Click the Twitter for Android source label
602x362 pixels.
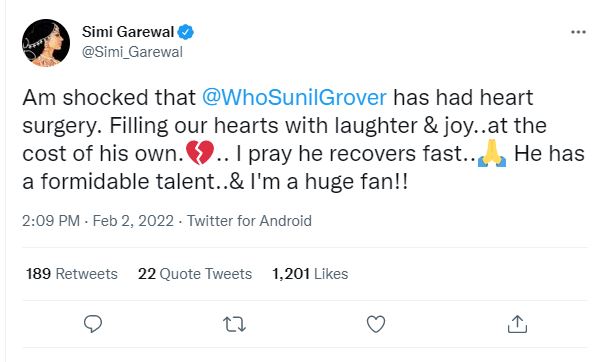coord(249,221)
